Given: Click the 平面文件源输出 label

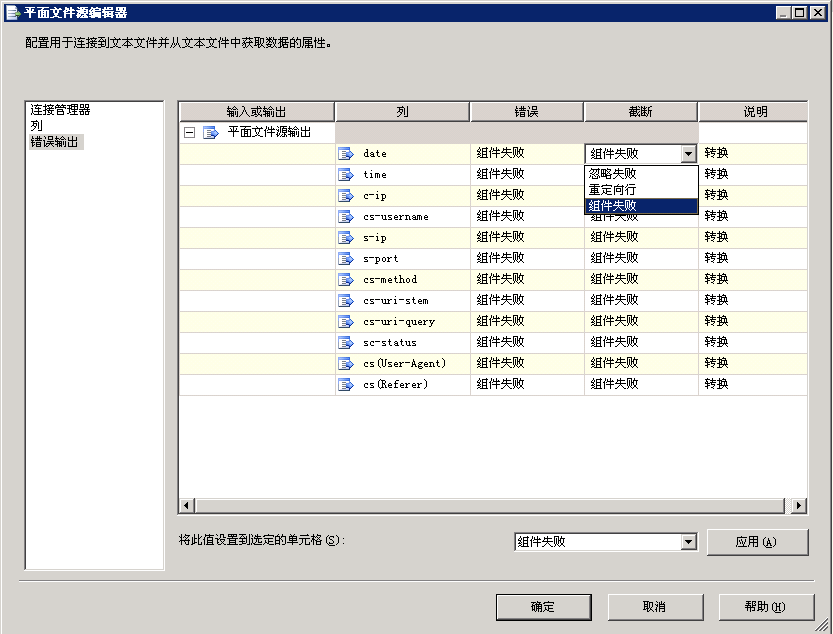Looking at the screenshot, I should [269, 132].
